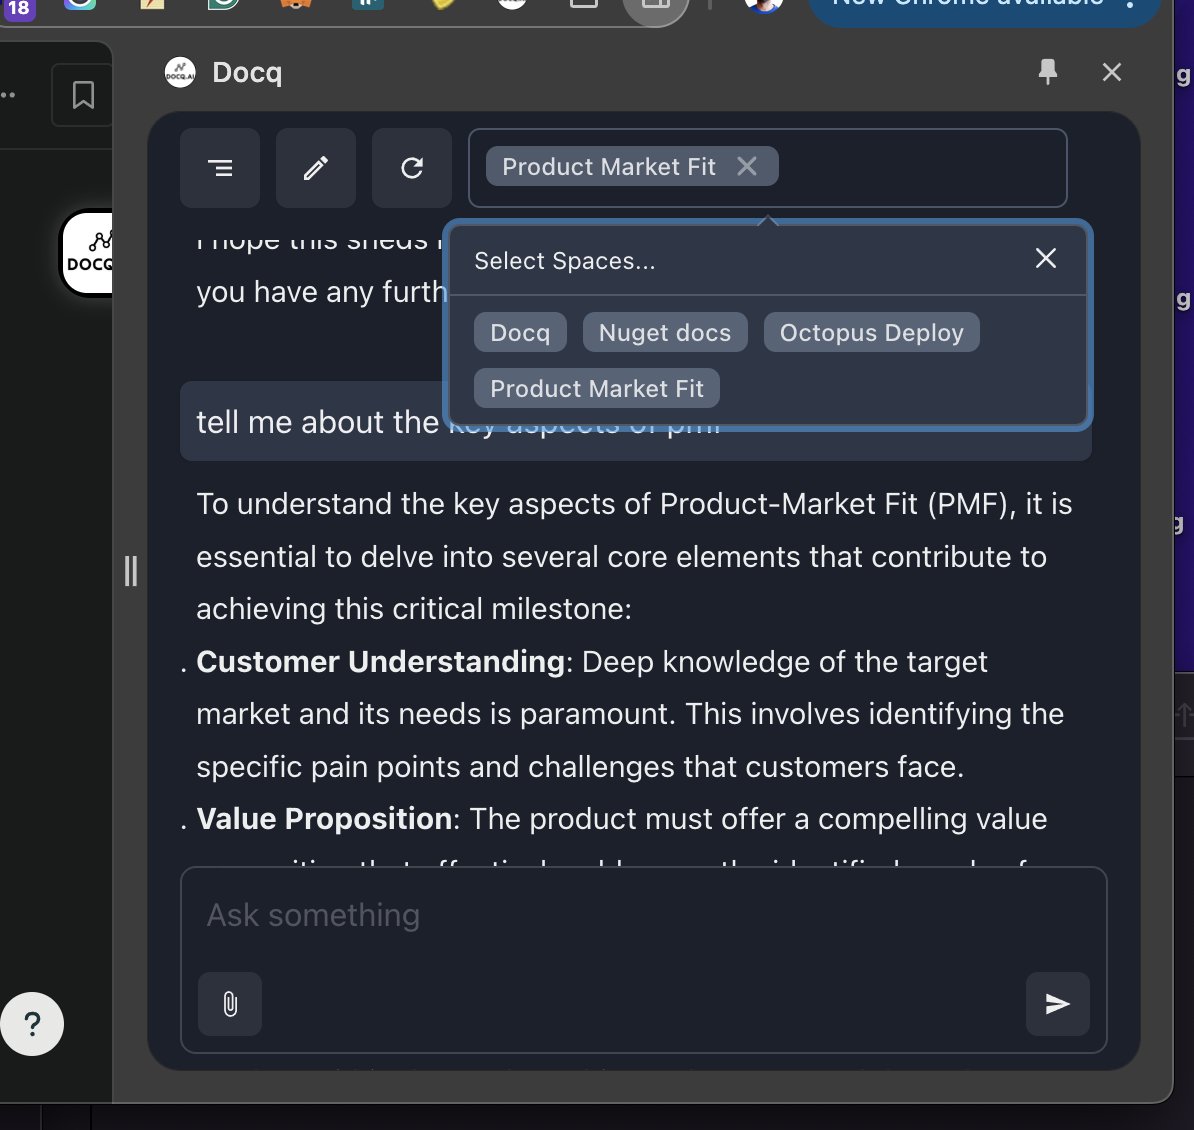Pin the Docq side panel
Image resolution: width=1194 pixels, height=1130 pixels.
[x=1048, y=72]
